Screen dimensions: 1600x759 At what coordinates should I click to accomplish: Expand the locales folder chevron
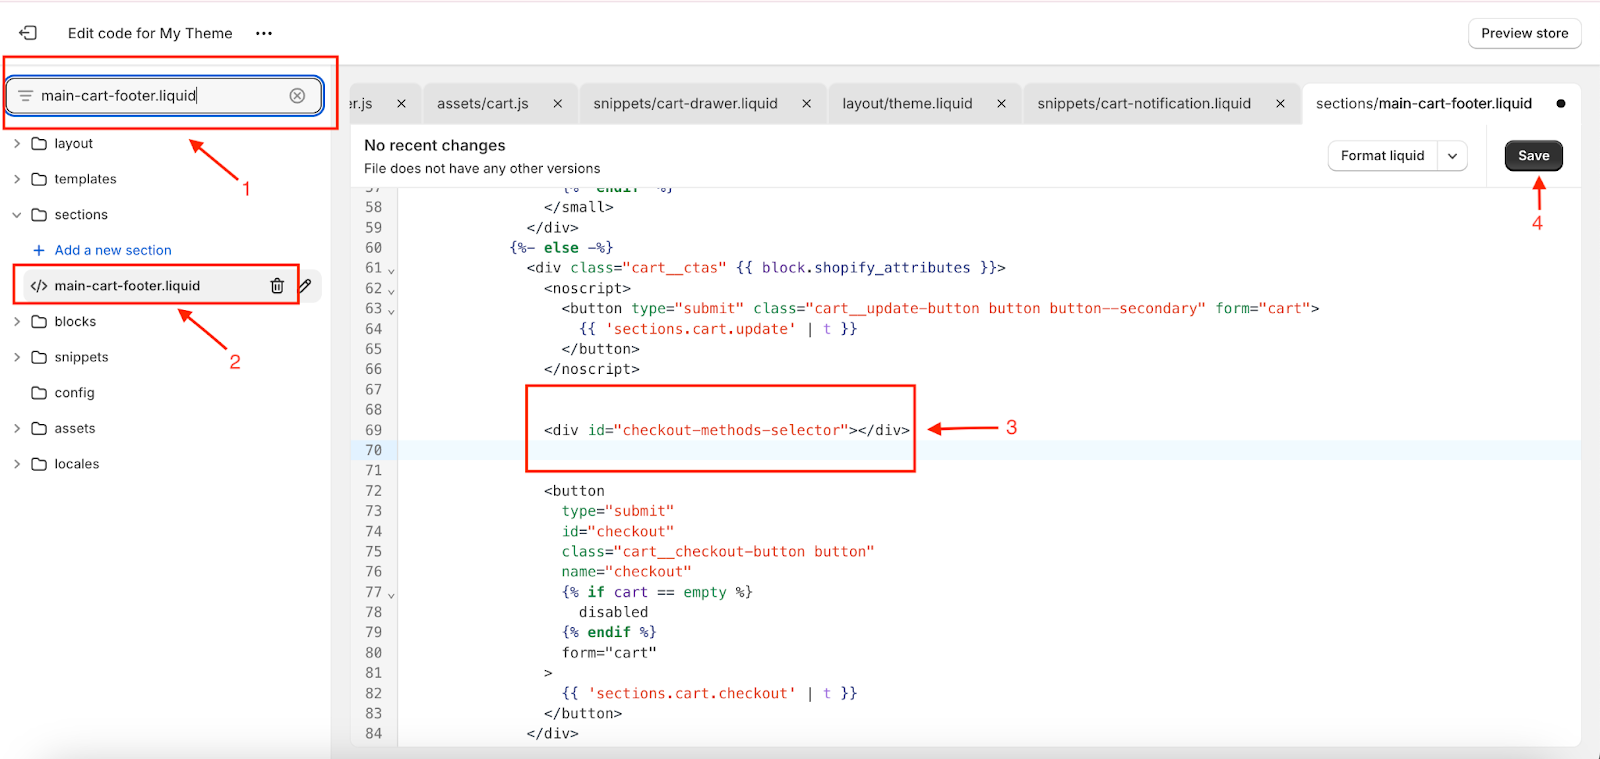17,464
